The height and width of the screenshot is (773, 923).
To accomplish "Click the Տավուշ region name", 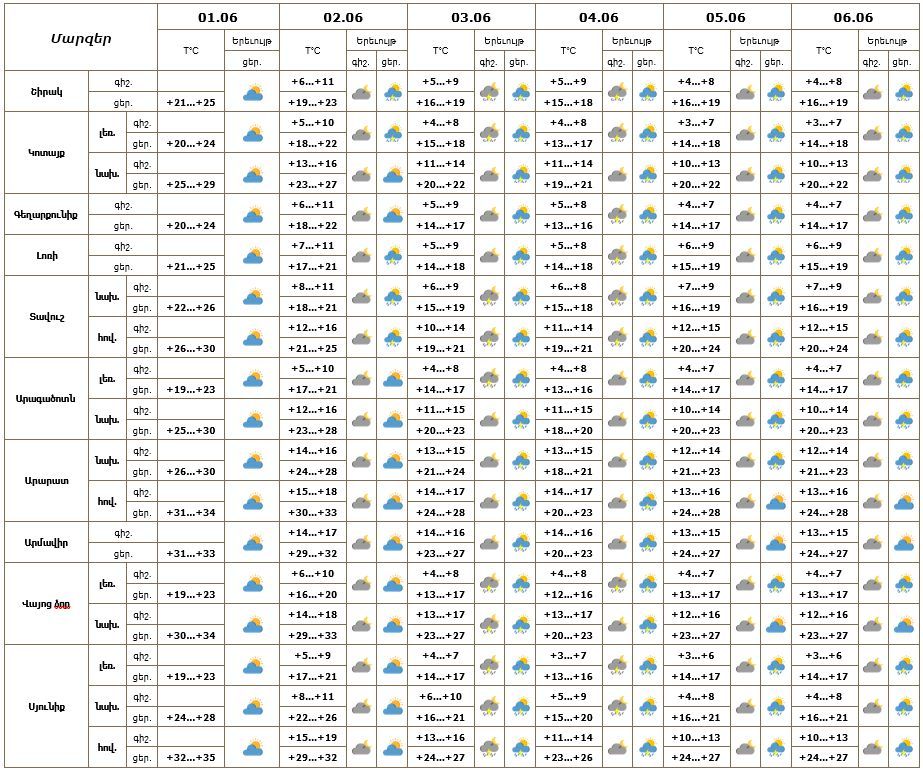I will pyautogui.click(x=47, y=317).
